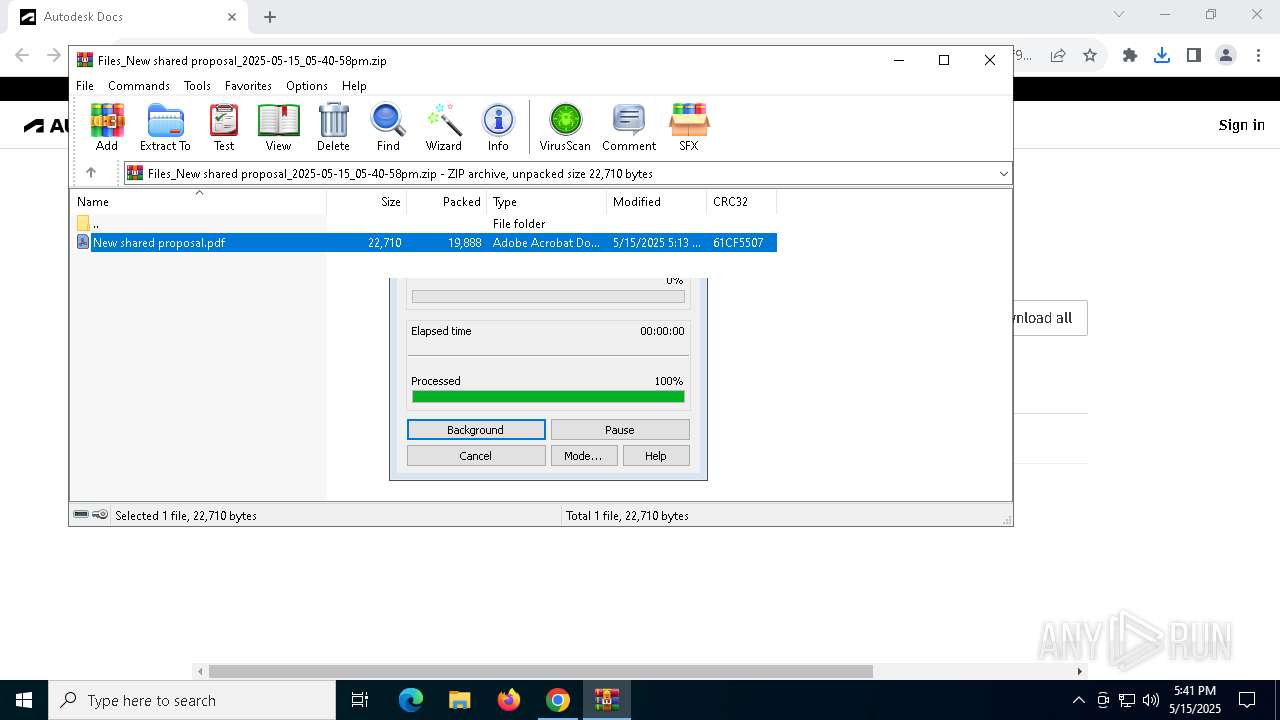Cancel the extraction dialog
This screenshot has height=720, width=1280.
click(x=476, y=456)
